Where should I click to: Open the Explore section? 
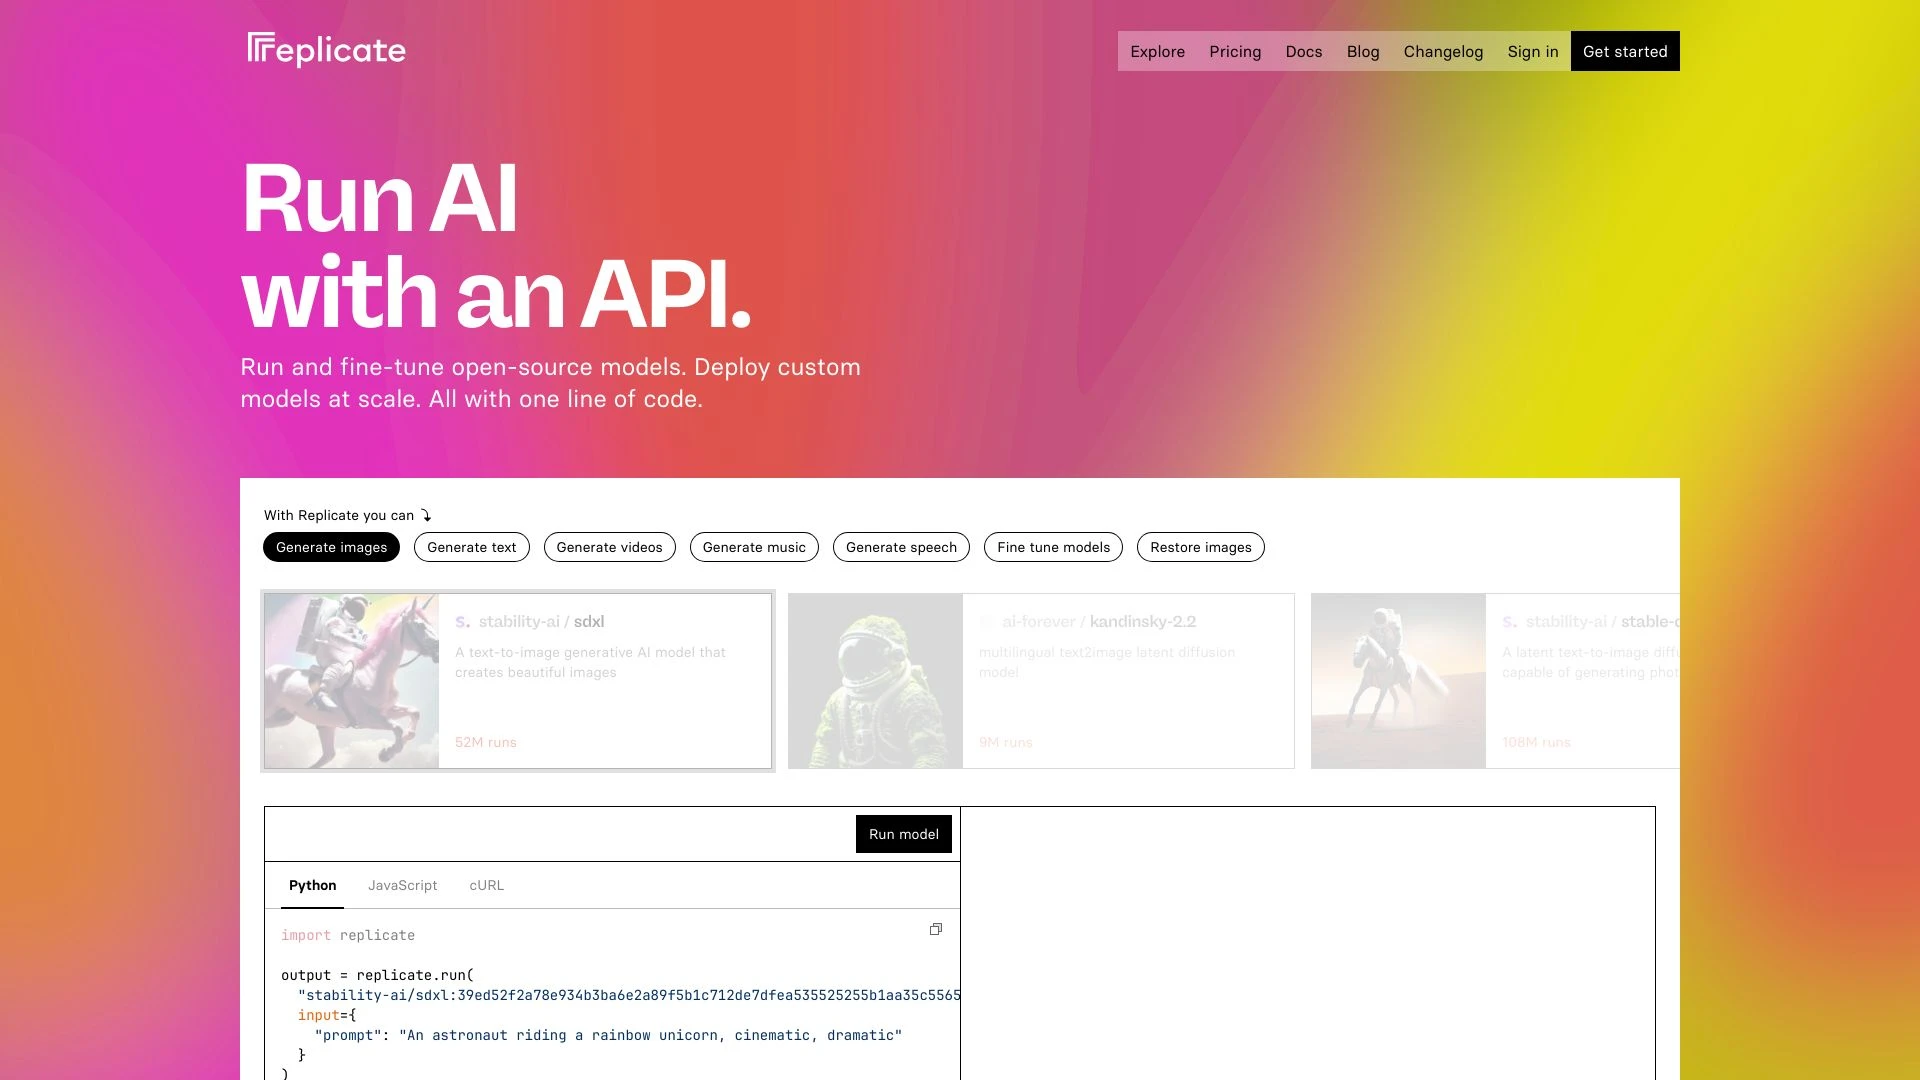[1156, 50]
